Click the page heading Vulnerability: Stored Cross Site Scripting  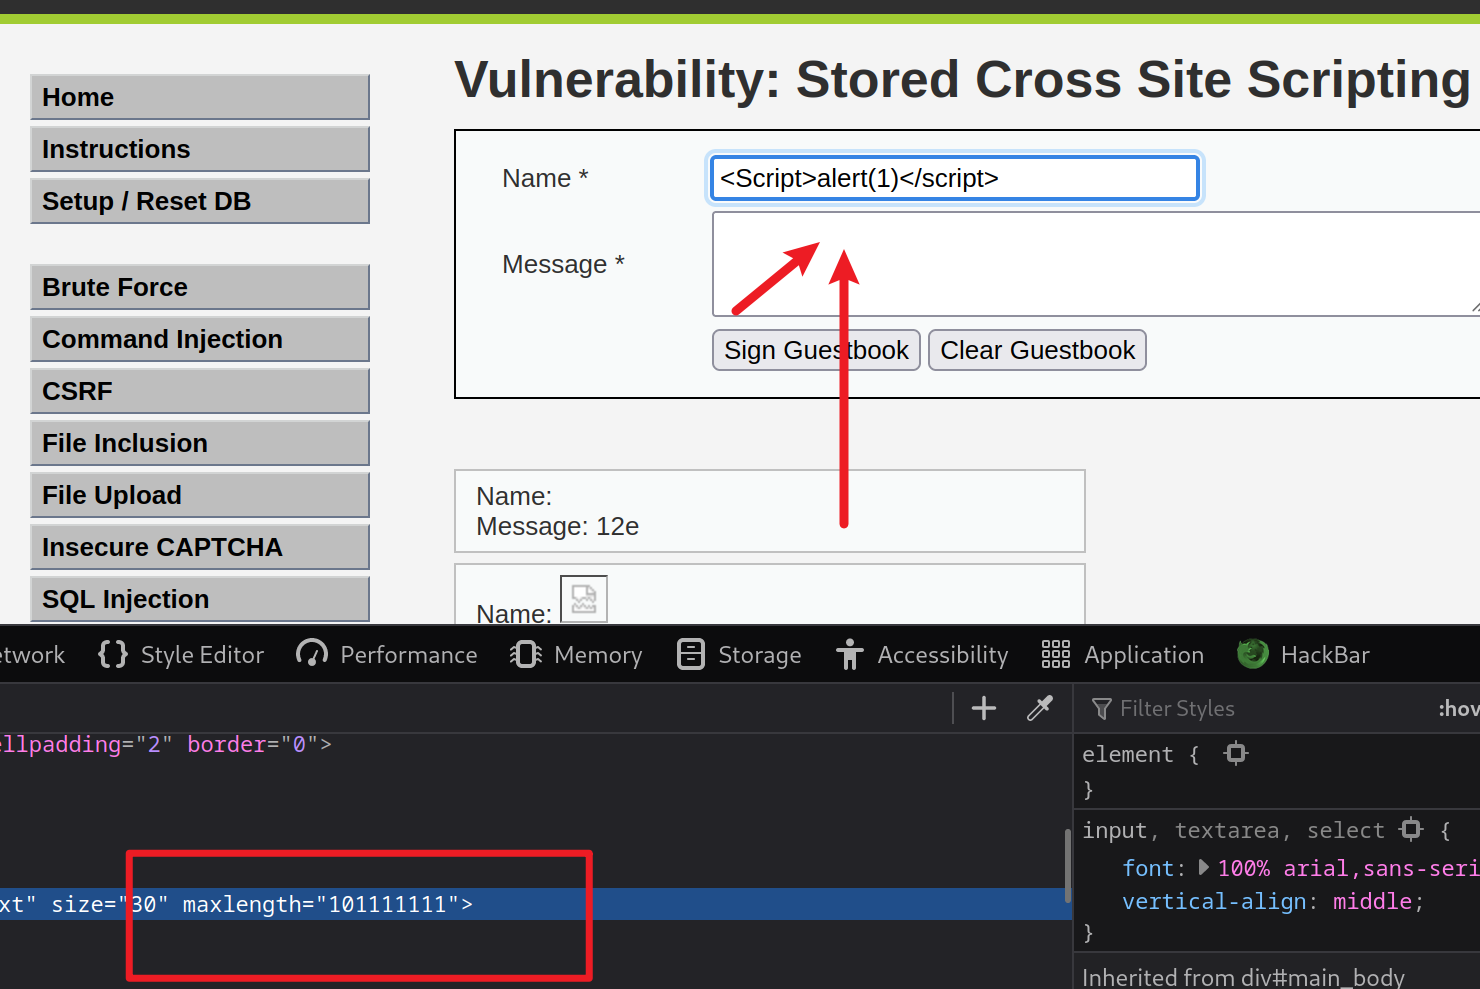click(962, 79)
